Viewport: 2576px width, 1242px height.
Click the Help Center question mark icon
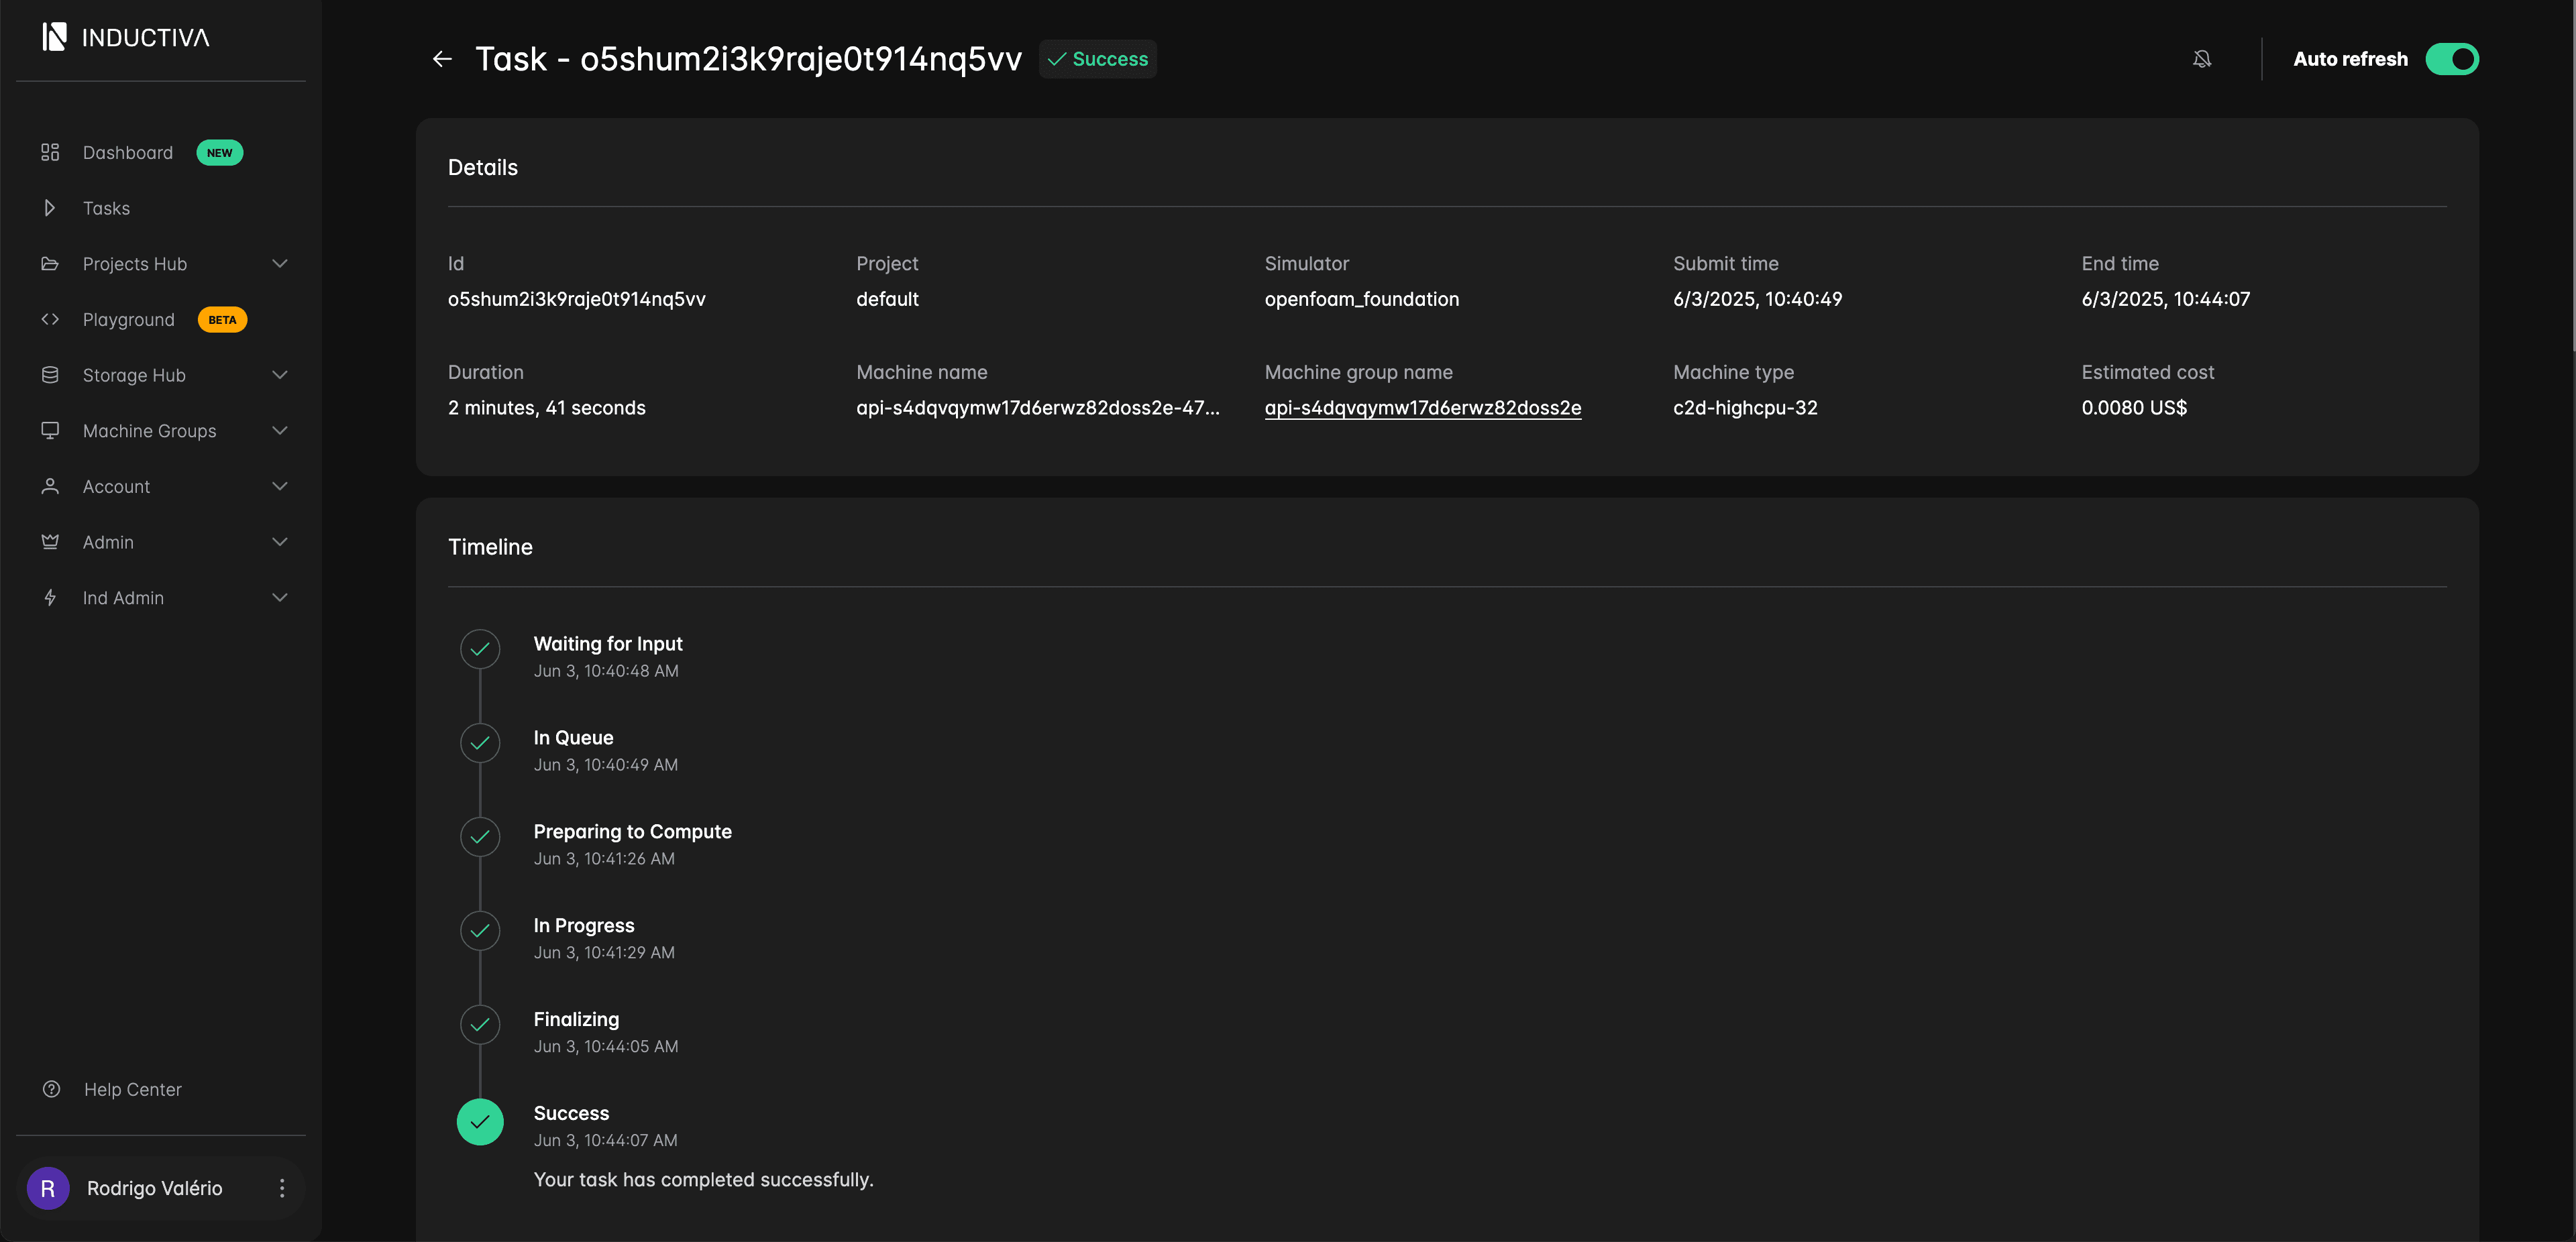51,1089
